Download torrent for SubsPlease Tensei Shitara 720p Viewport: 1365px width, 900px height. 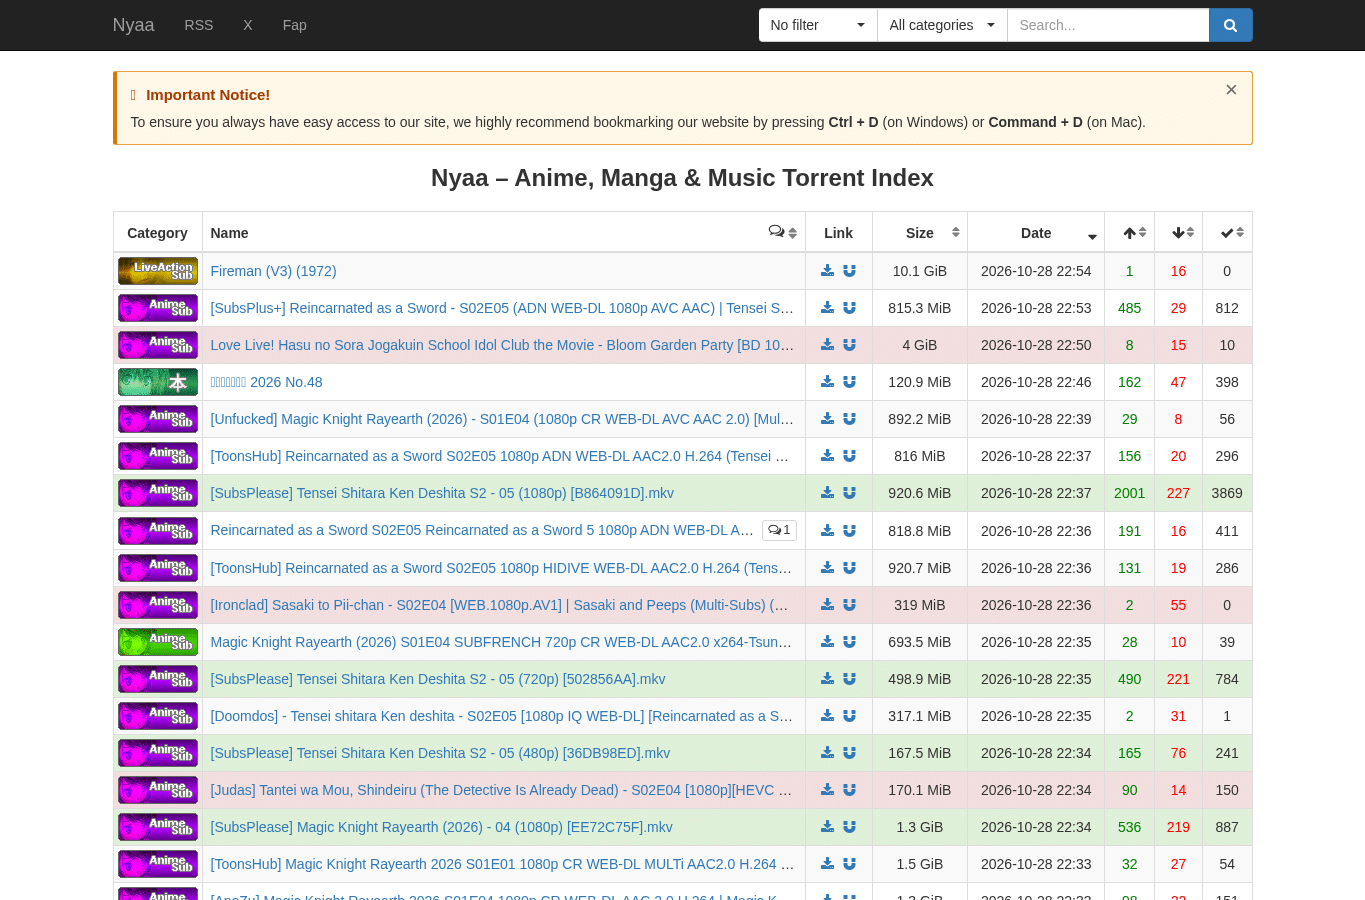point(827,679)
